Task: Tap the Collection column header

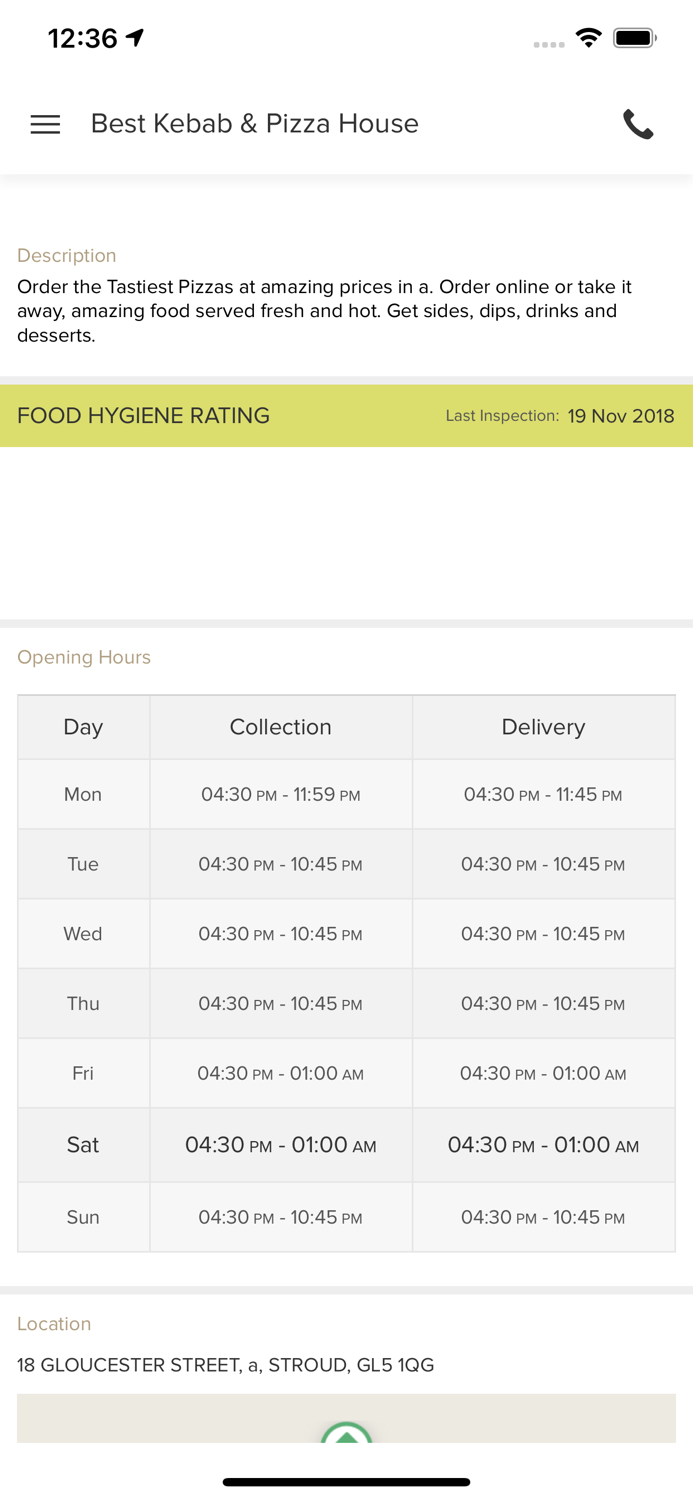Action: pyautogui.click(x=281, y=727)
